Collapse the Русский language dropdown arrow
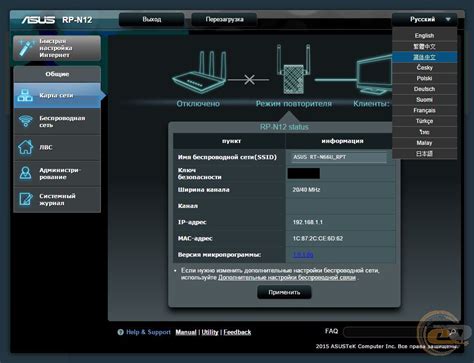 [448, 19]
